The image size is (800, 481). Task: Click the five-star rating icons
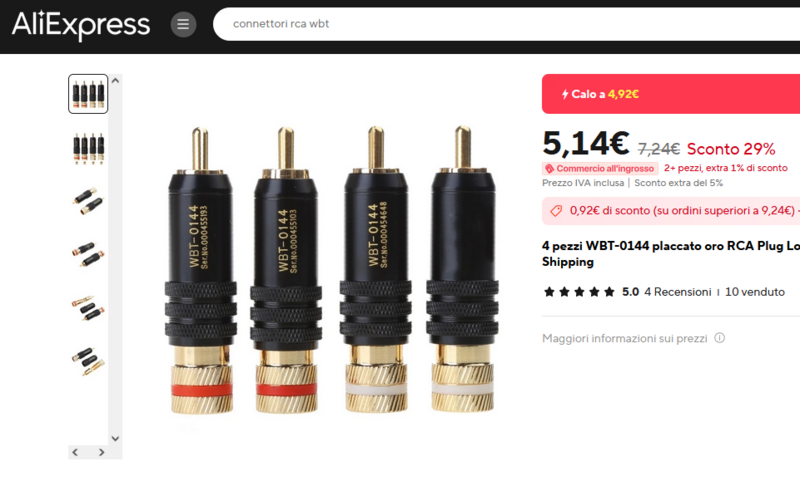(x=579, y=292)
